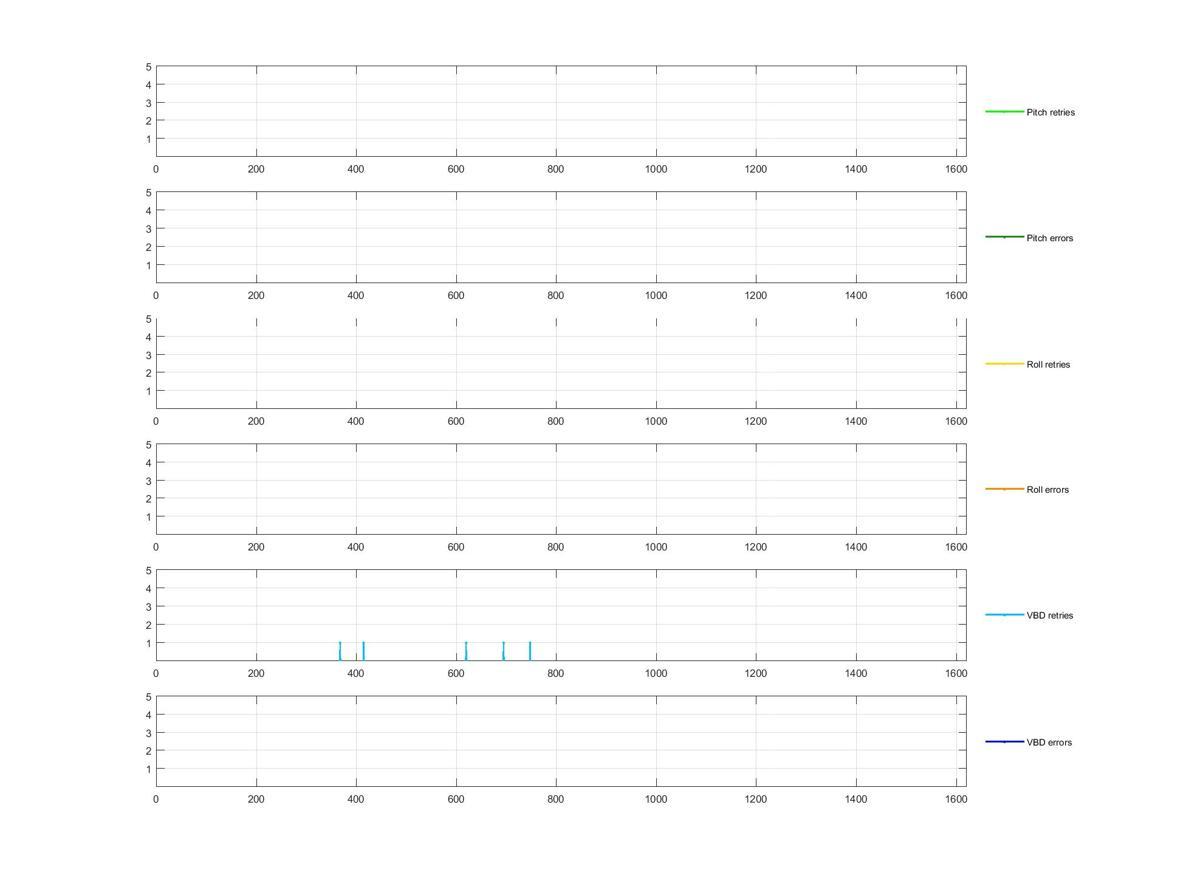
Task: Click y-axis label 1 on VBD retries plot
Action: pyautogui.click(x=148, y=643)
